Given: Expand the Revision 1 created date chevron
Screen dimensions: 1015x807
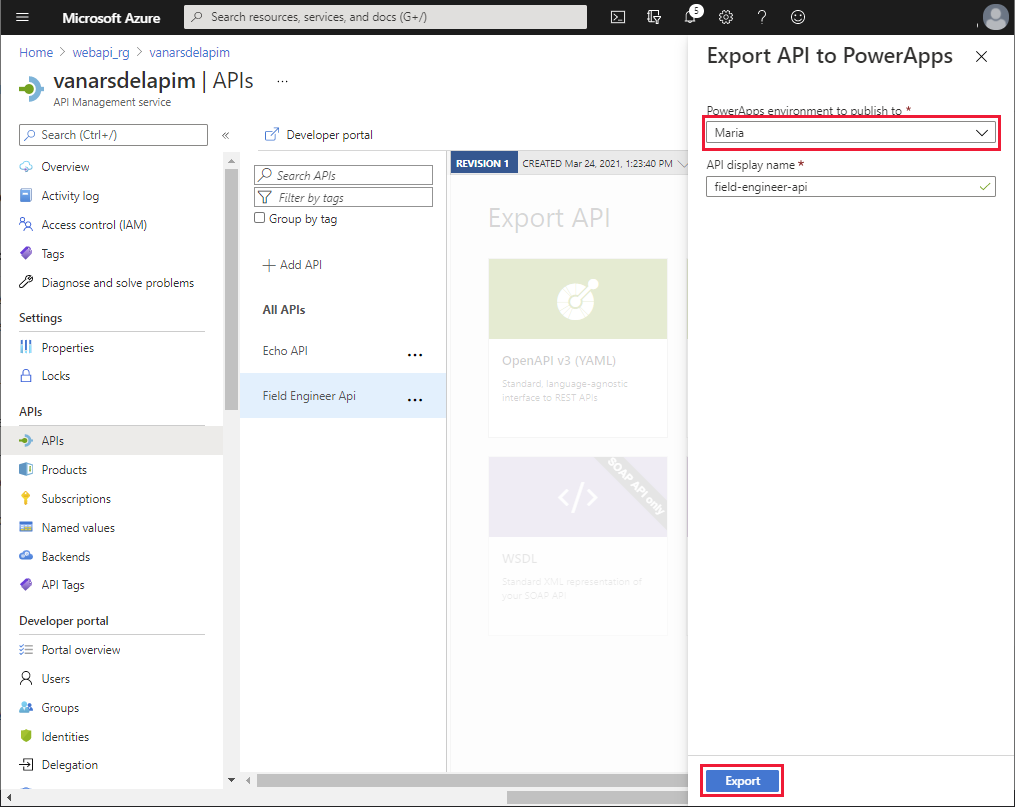Looking at the screenshot, I should tap(682, 164).
